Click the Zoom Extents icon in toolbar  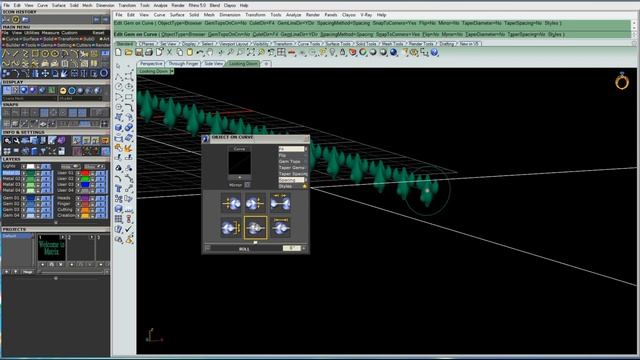pos(251,52)
